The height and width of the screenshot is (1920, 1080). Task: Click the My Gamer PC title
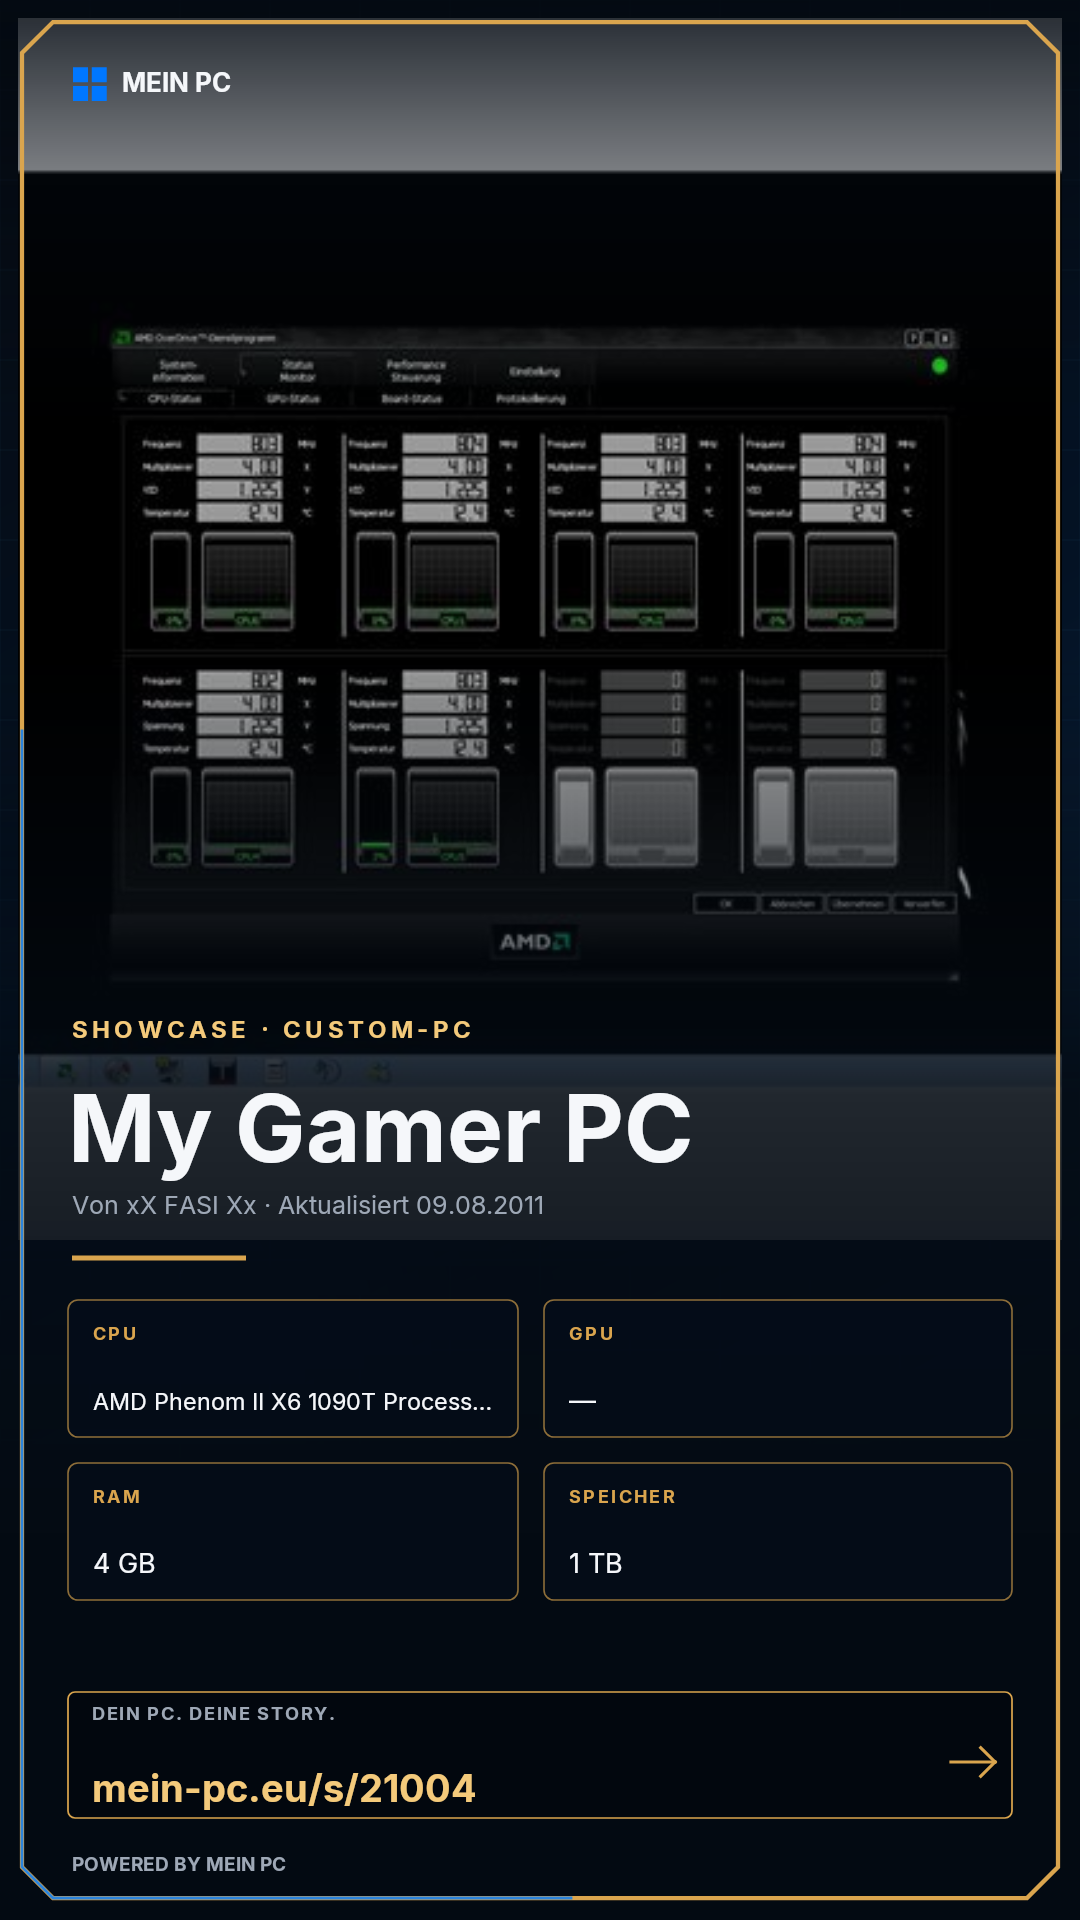pyautogui.click(x=381, y=1132)
